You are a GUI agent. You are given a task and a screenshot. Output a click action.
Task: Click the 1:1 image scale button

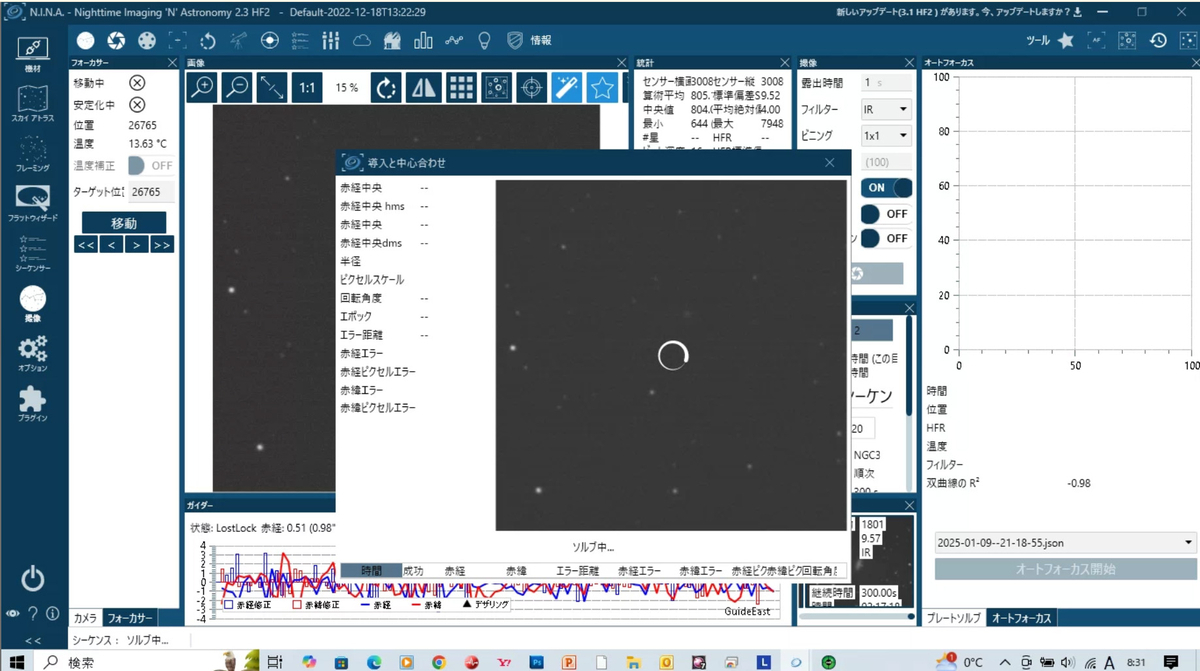point(307,88)
